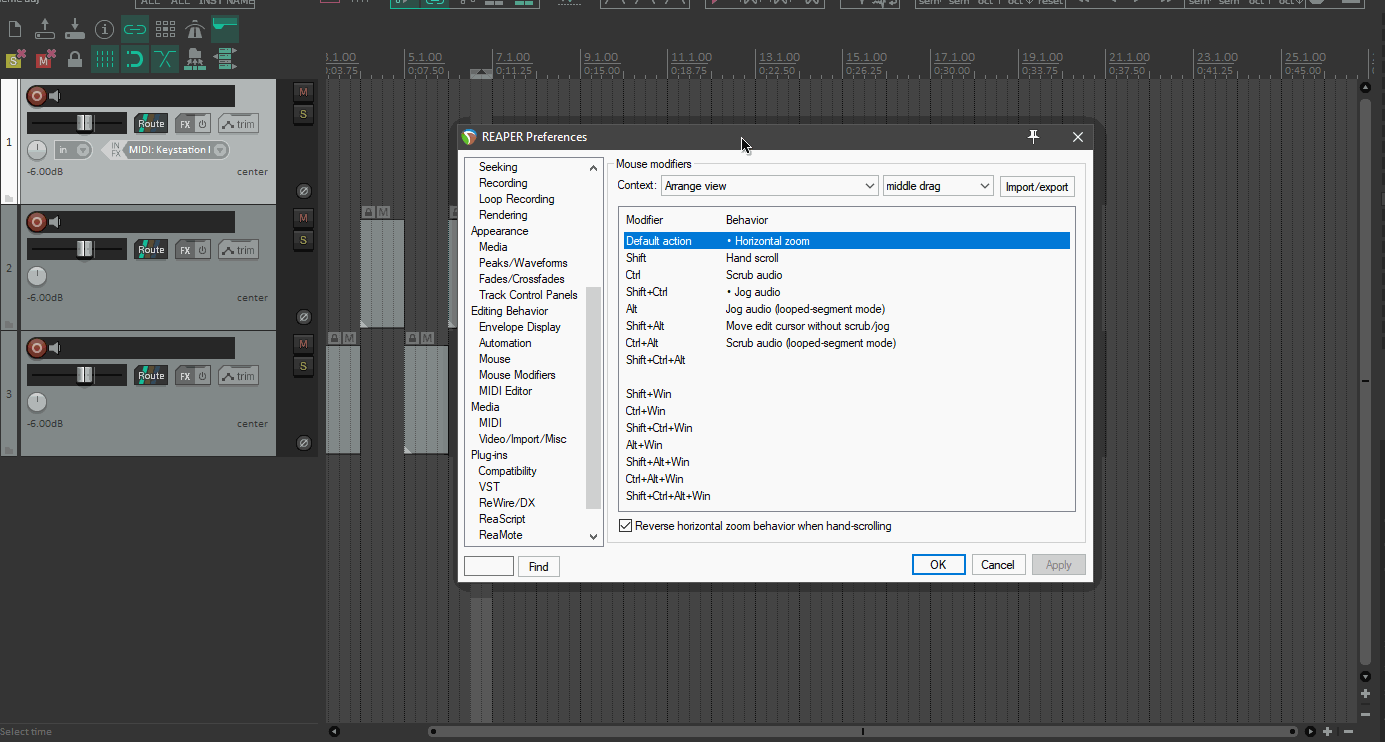Click the New Project file icon

[x=14, y=30]
